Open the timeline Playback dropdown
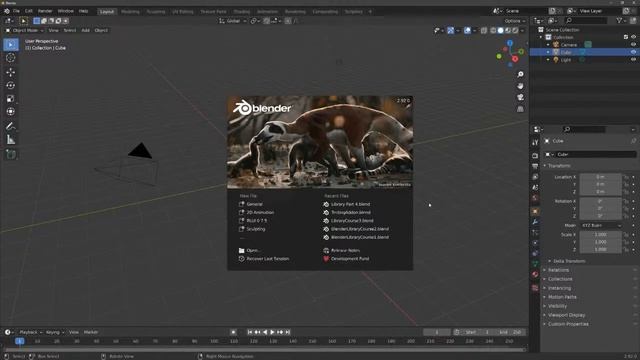This screenshot has width=640, height=360. click(31, 332)
